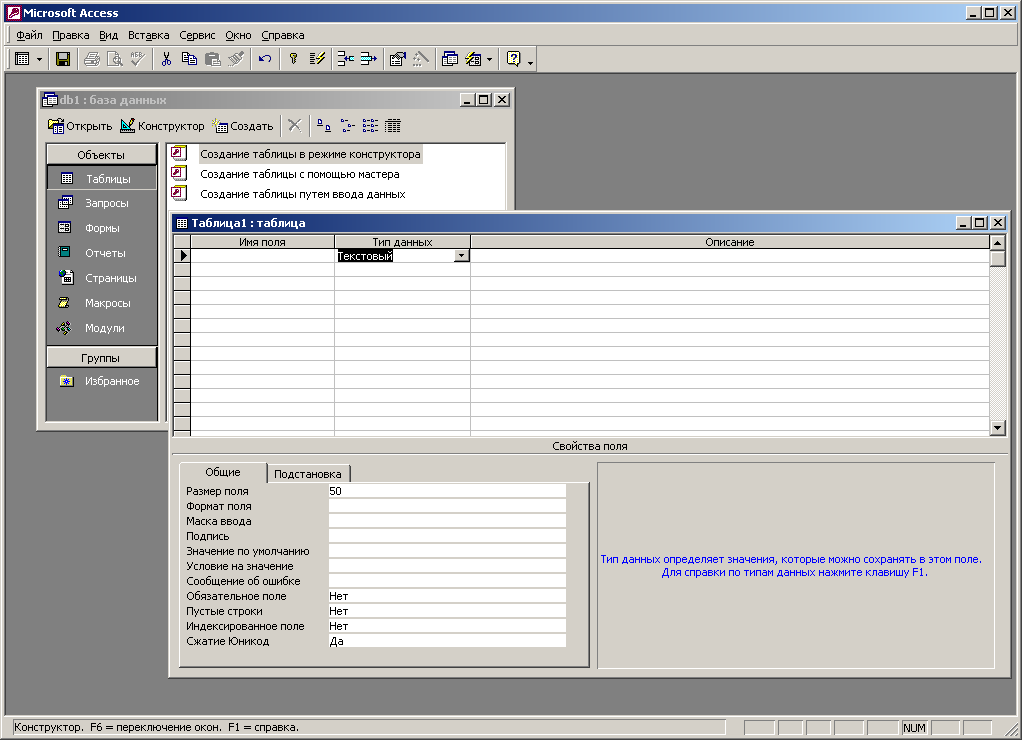The image size is (1022, 740).
Task: Select 'Создание таблицы в режиме конструктора'
Action: [310, 154]
